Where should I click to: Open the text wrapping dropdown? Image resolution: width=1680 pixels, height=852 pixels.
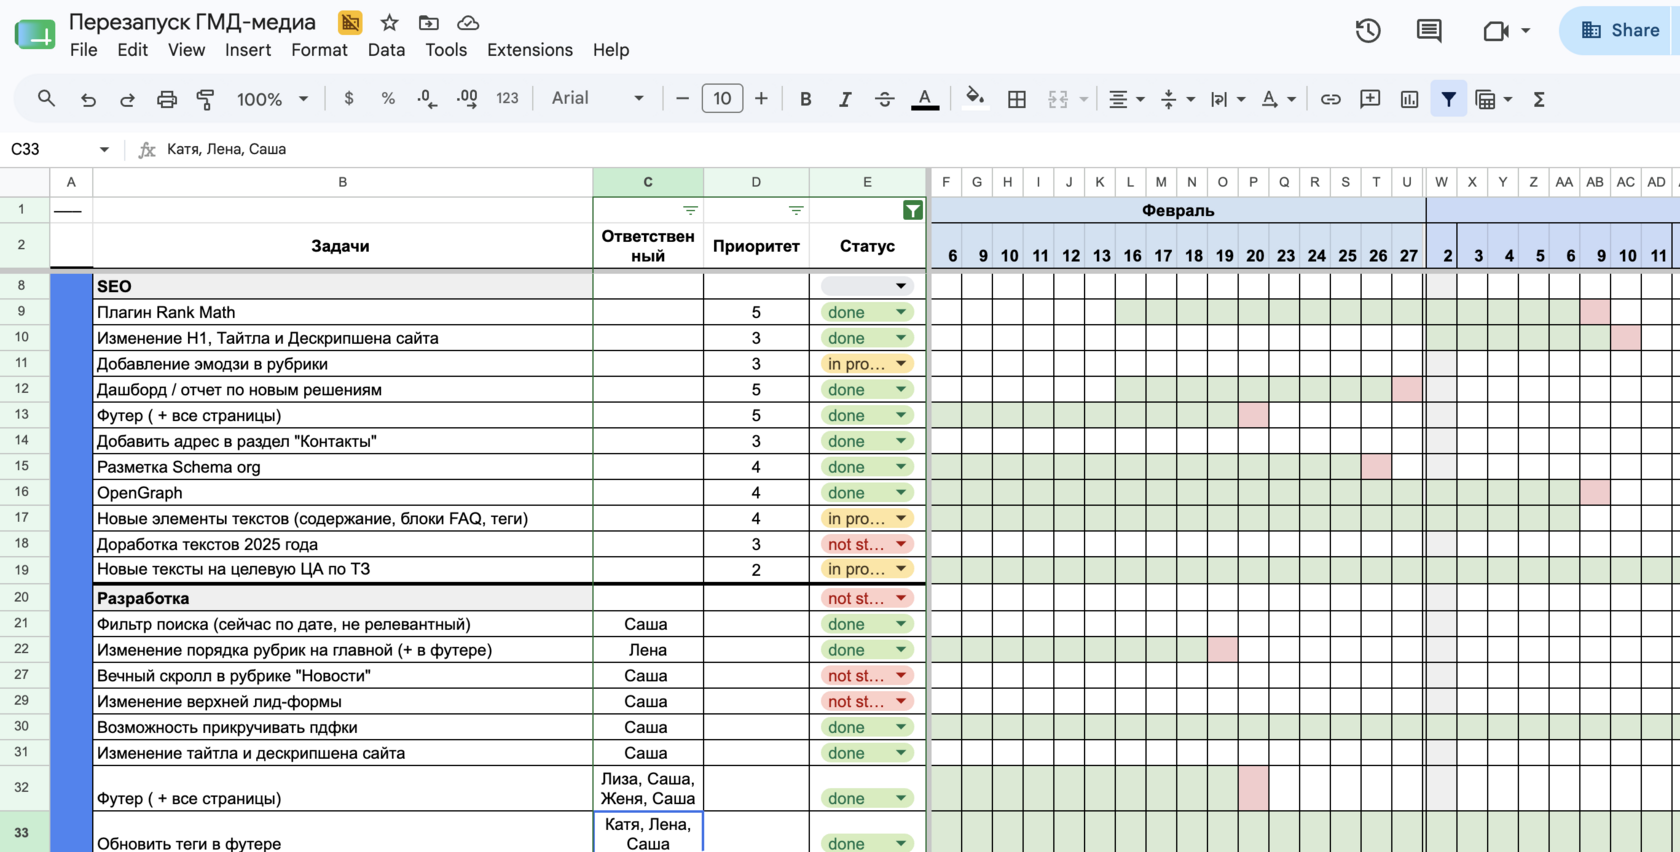click(1227, 99)
